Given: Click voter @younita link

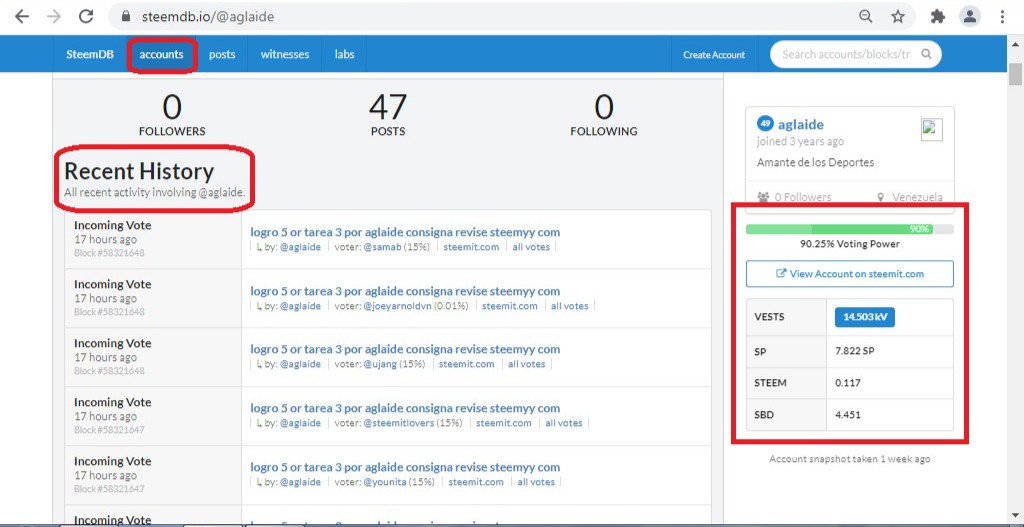Looking at the screenshot, I should (385, 482).
